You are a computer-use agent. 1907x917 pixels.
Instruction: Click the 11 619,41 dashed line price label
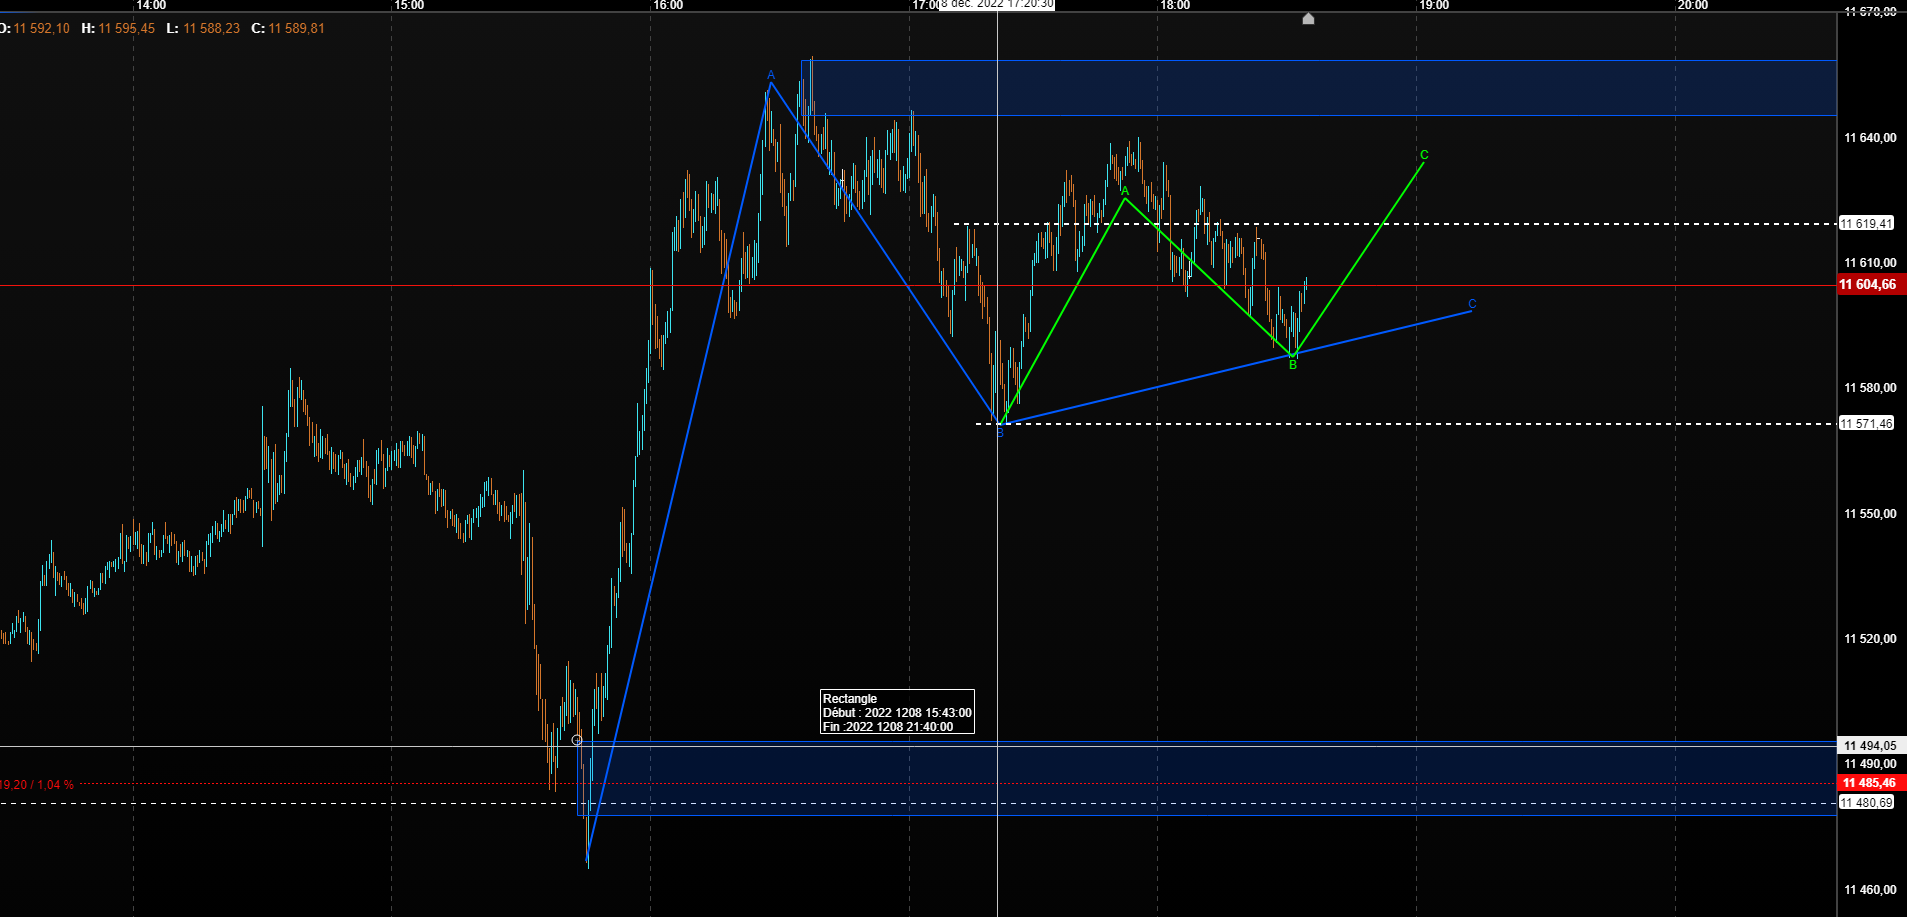[1867, 224]
